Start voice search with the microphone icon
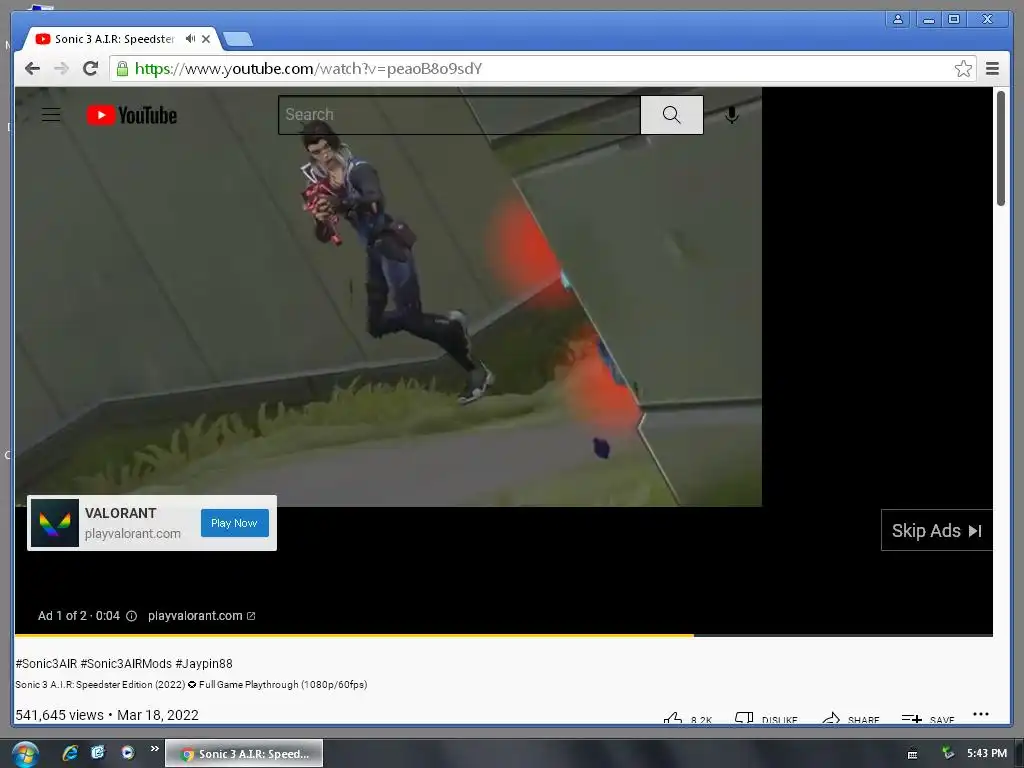The height and width of the screenshot is (768, 1024). 732,115
